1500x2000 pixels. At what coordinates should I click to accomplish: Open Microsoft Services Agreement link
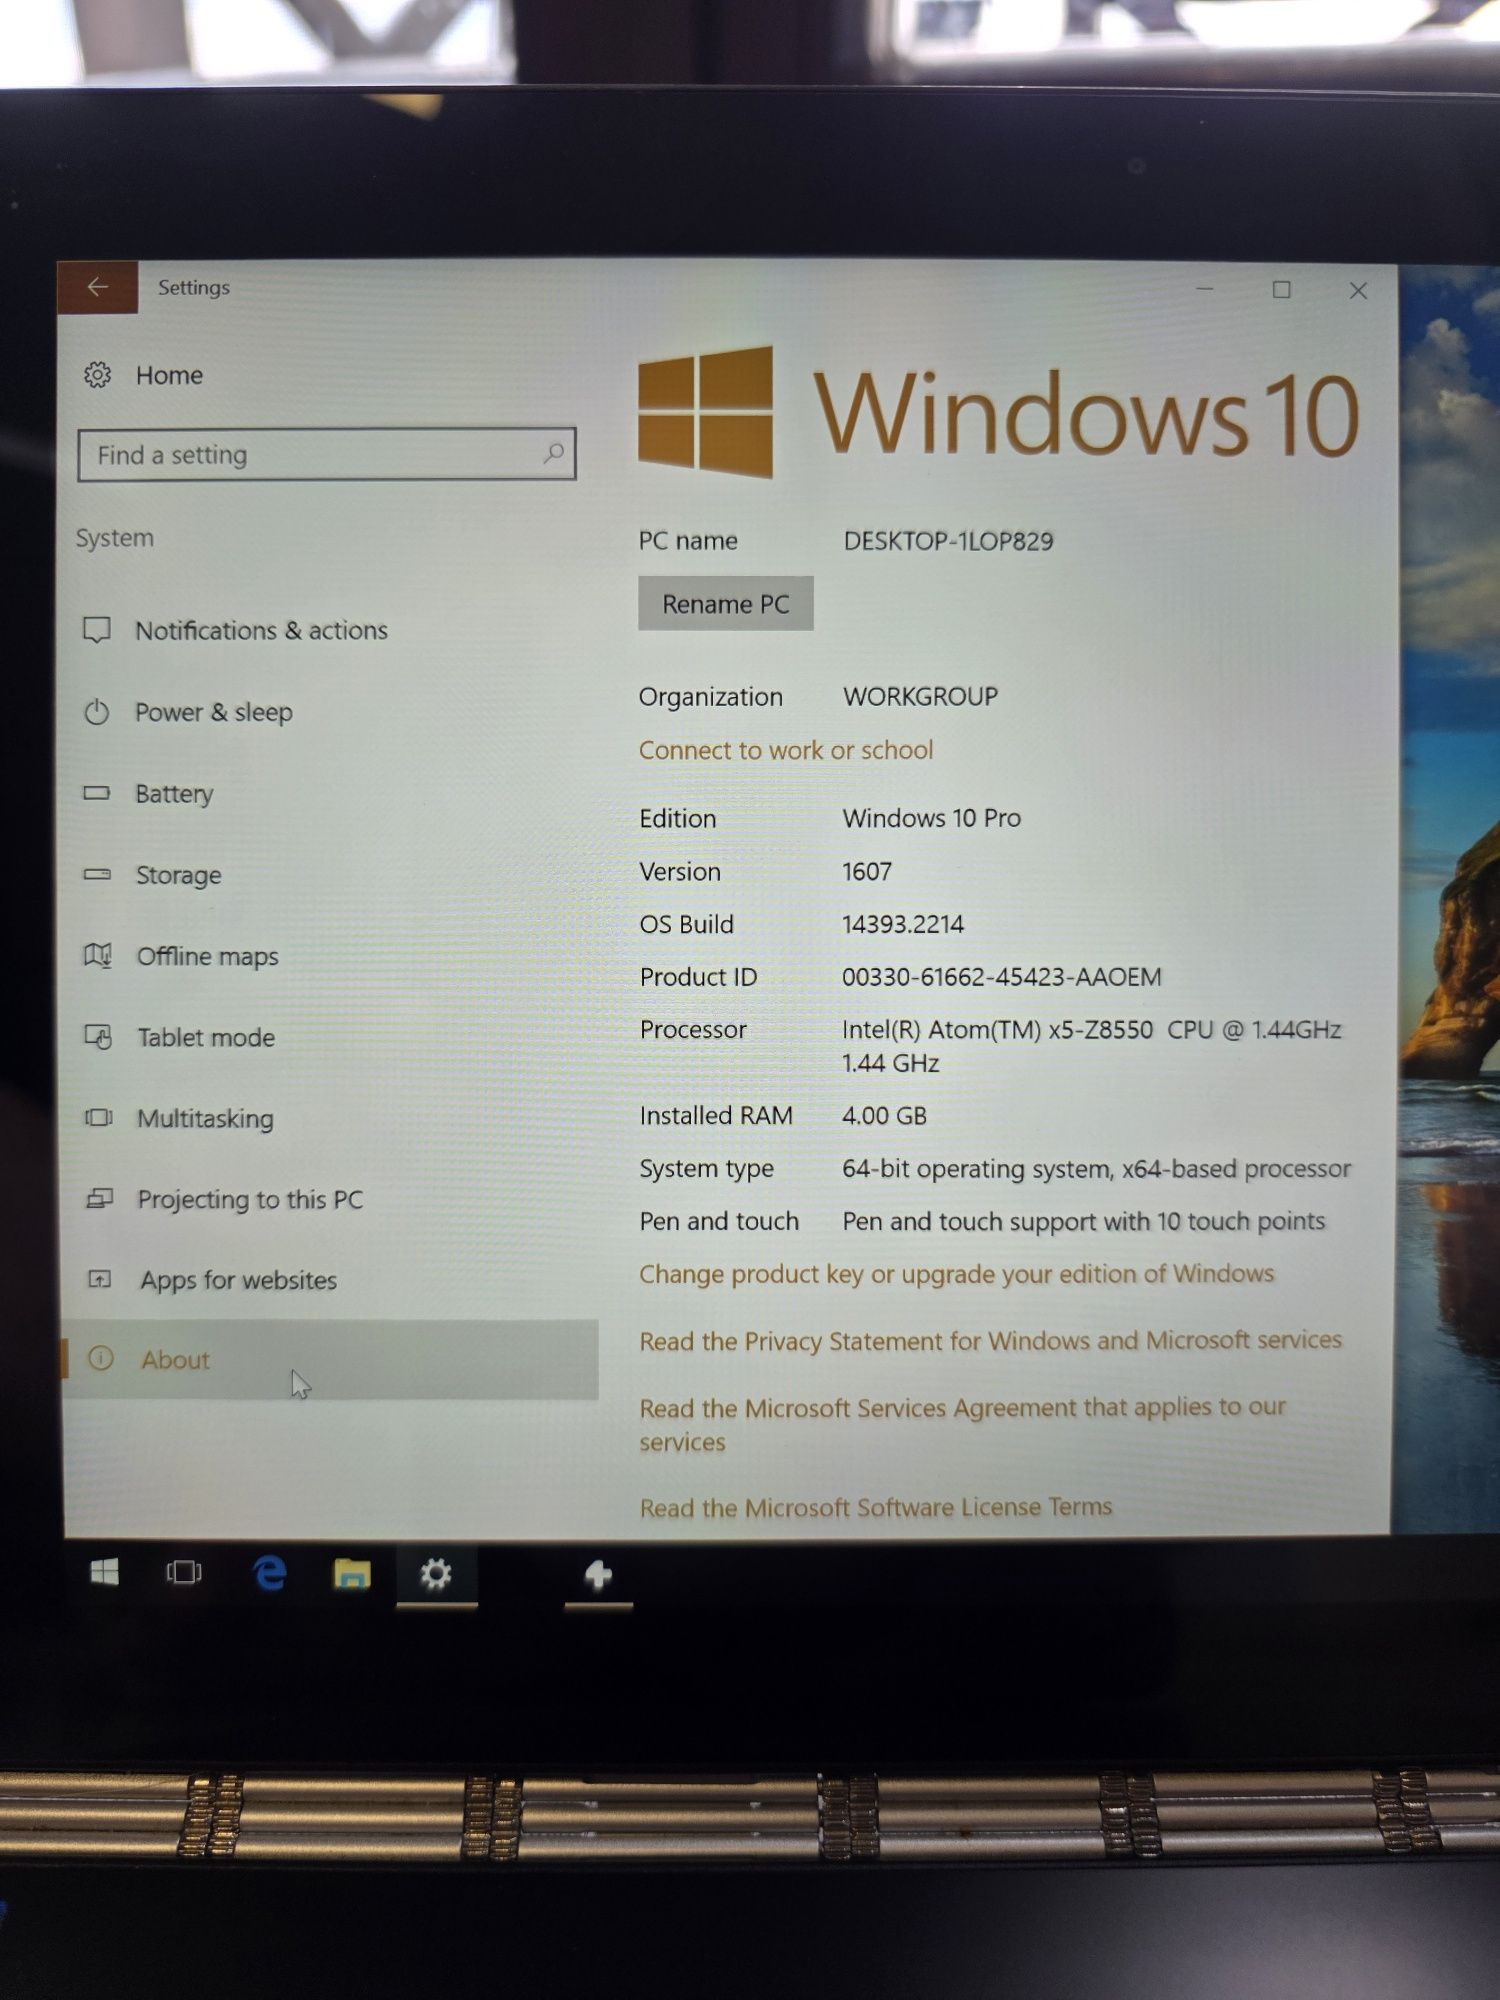pos(963,1424)
